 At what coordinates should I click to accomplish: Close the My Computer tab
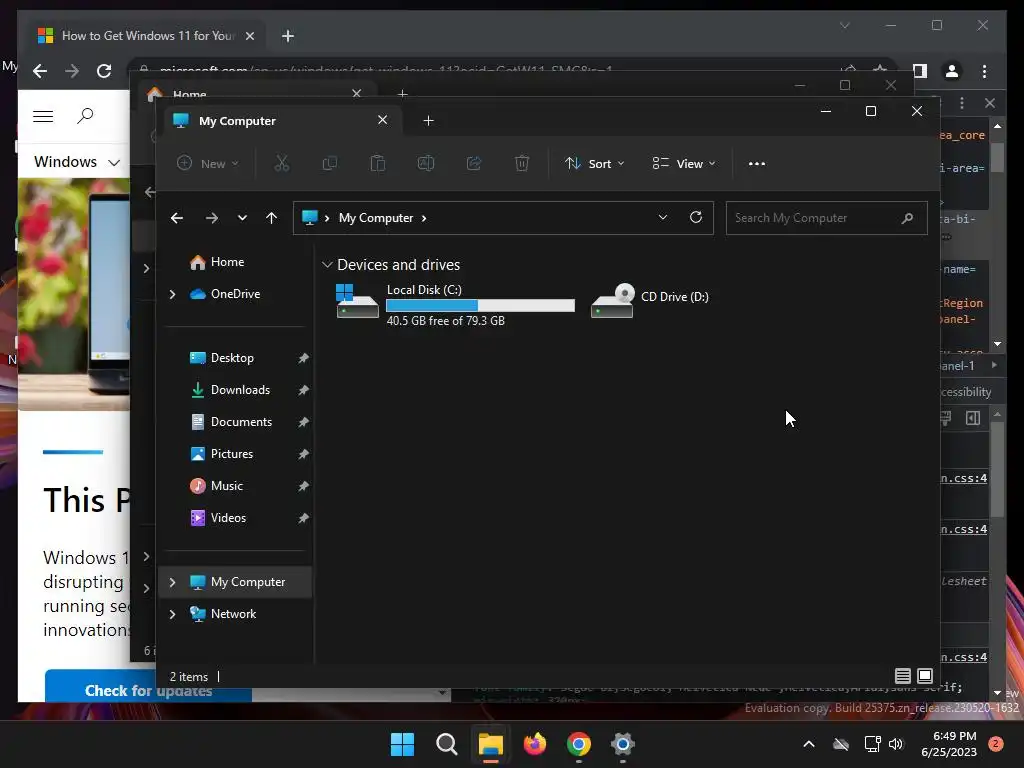point(383,120)
